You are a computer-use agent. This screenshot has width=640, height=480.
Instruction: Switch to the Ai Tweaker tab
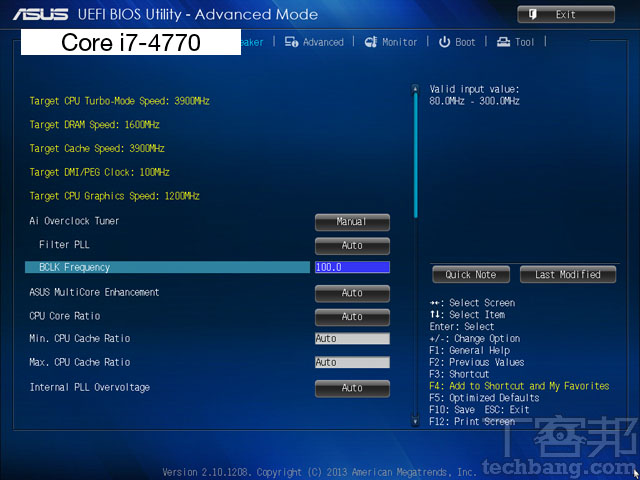click(252, 42)
